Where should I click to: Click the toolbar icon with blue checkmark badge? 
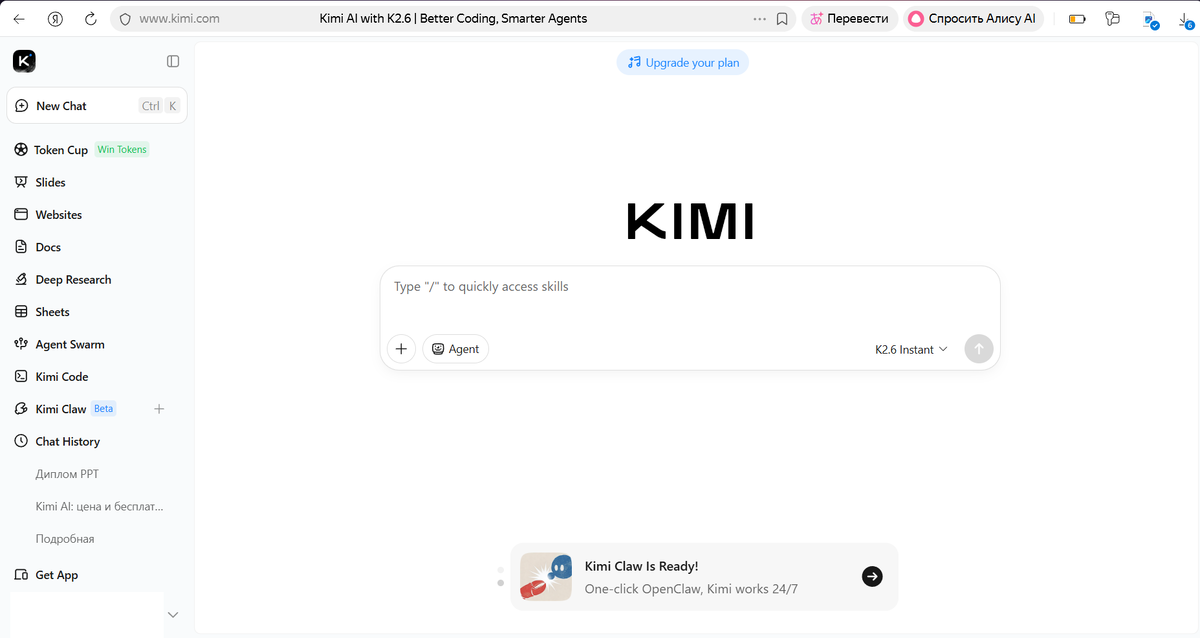coord(1150,19)
